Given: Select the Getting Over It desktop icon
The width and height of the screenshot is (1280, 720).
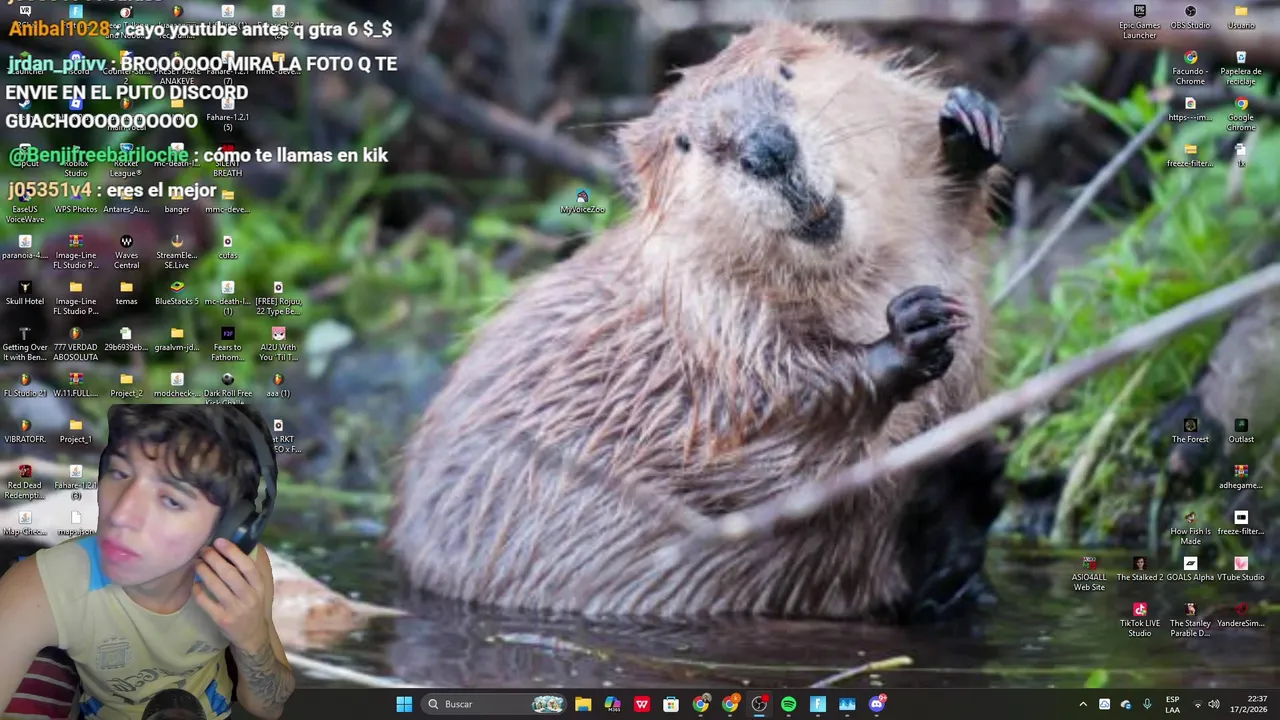Looking at the screenshot, I should pyautogui.click(x=25, y=342).
